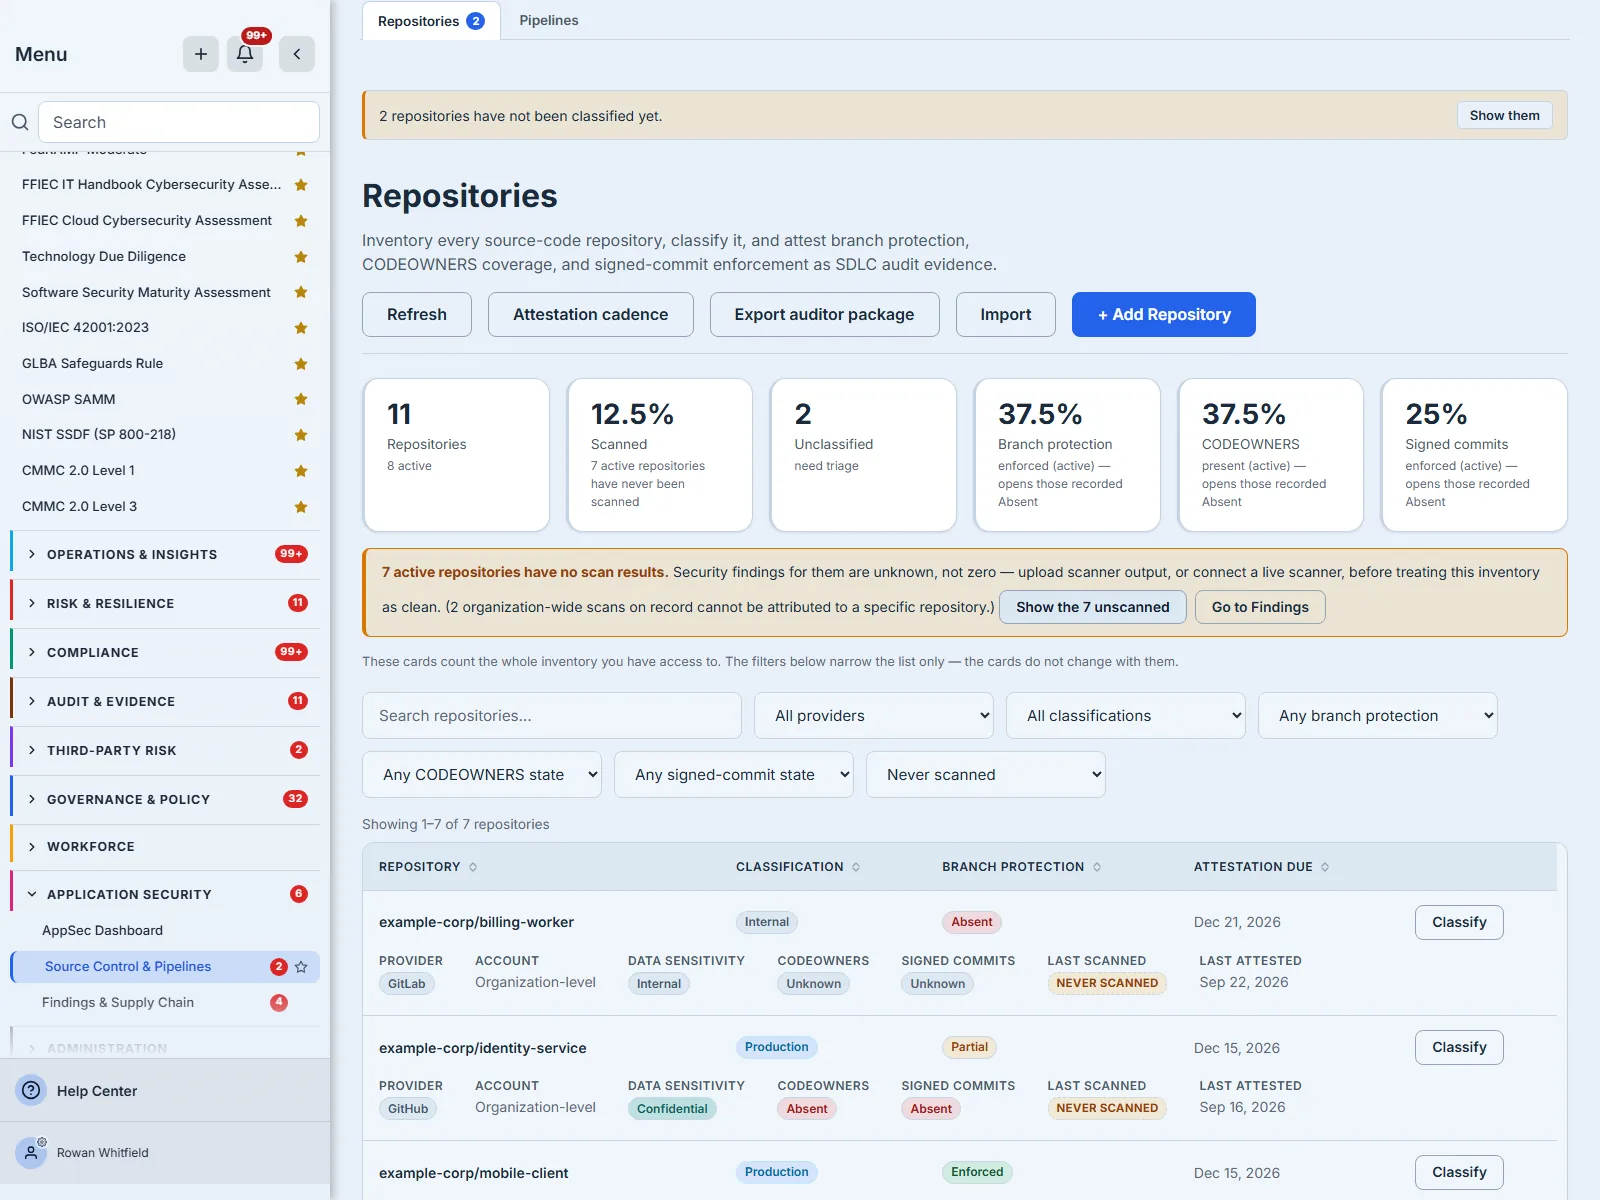Screen dimensions: 1600x1200
Task: Click example-corp/identity-service repository name
Action: click(483, 1048)
